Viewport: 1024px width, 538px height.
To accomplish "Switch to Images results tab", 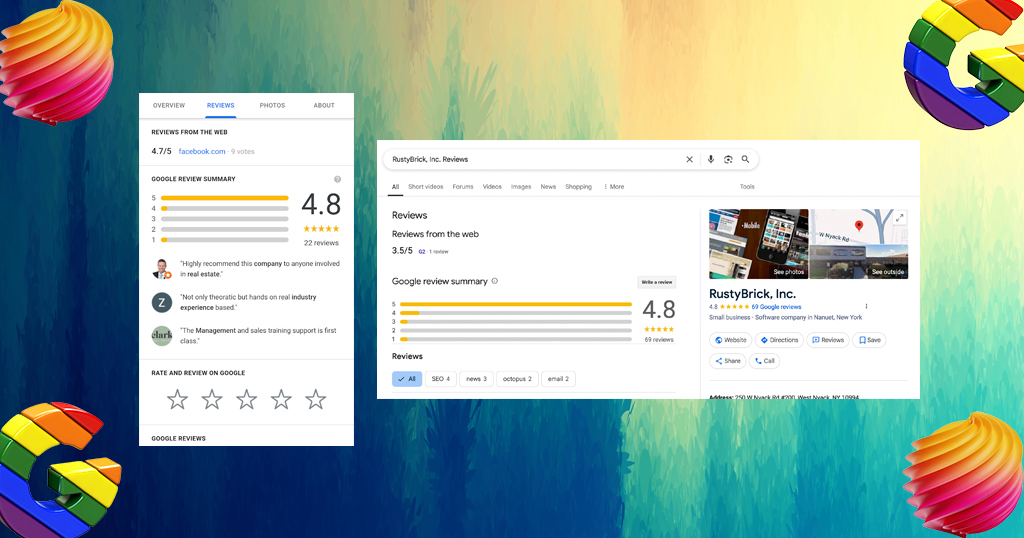I will coord(521,187).
